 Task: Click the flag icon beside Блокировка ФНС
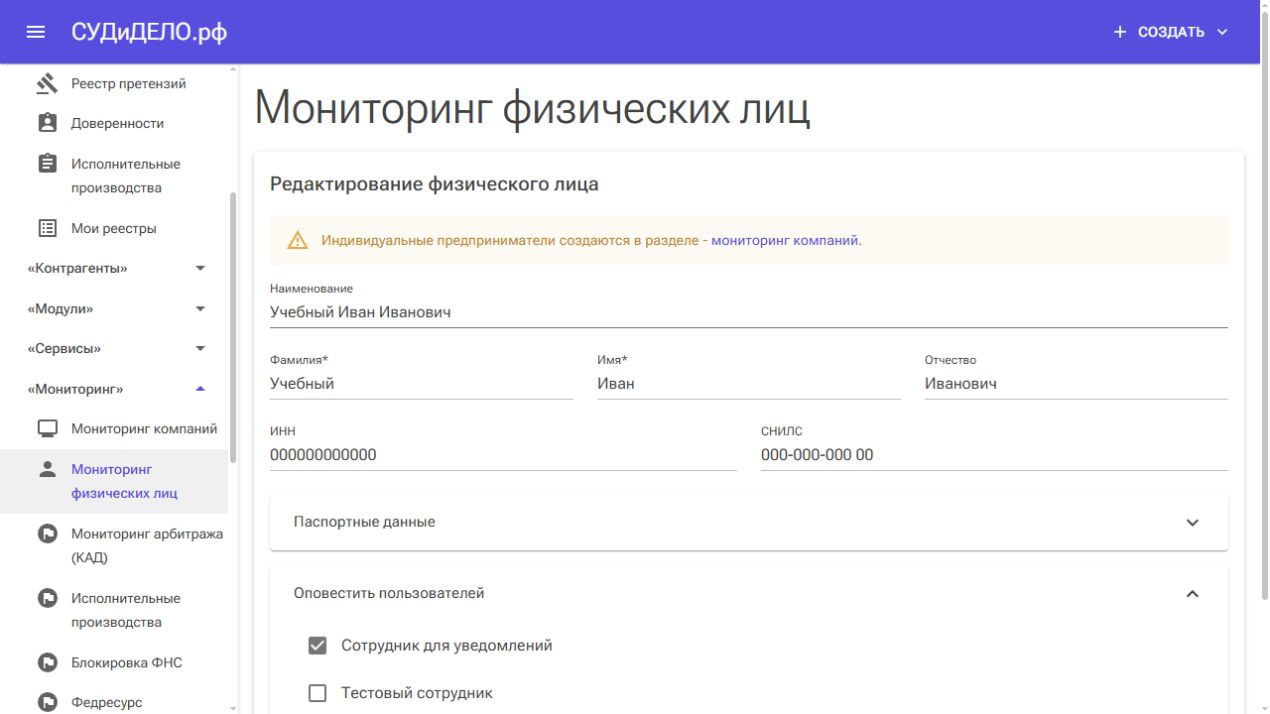click(47, 663)
